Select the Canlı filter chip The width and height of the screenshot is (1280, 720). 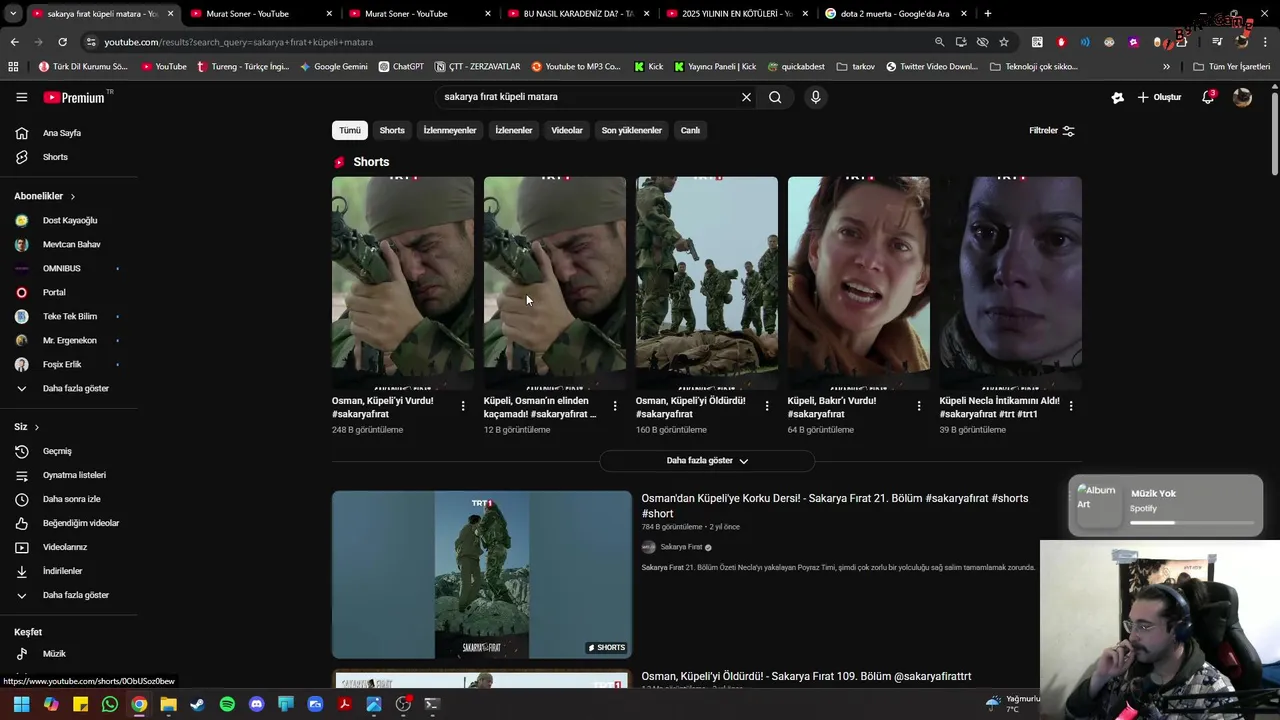click(691, 130)
